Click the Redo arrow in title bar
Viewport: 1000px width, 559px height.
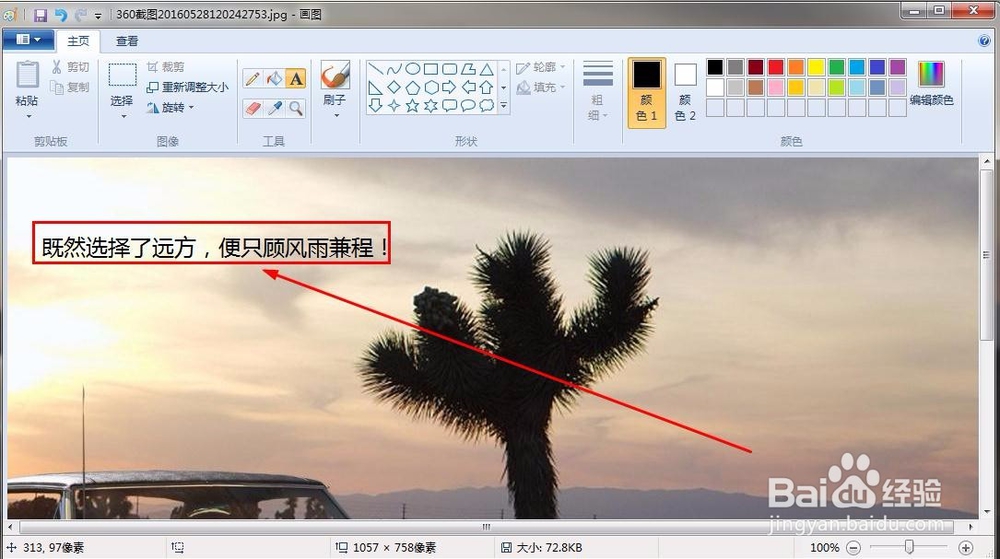point(80,15)
